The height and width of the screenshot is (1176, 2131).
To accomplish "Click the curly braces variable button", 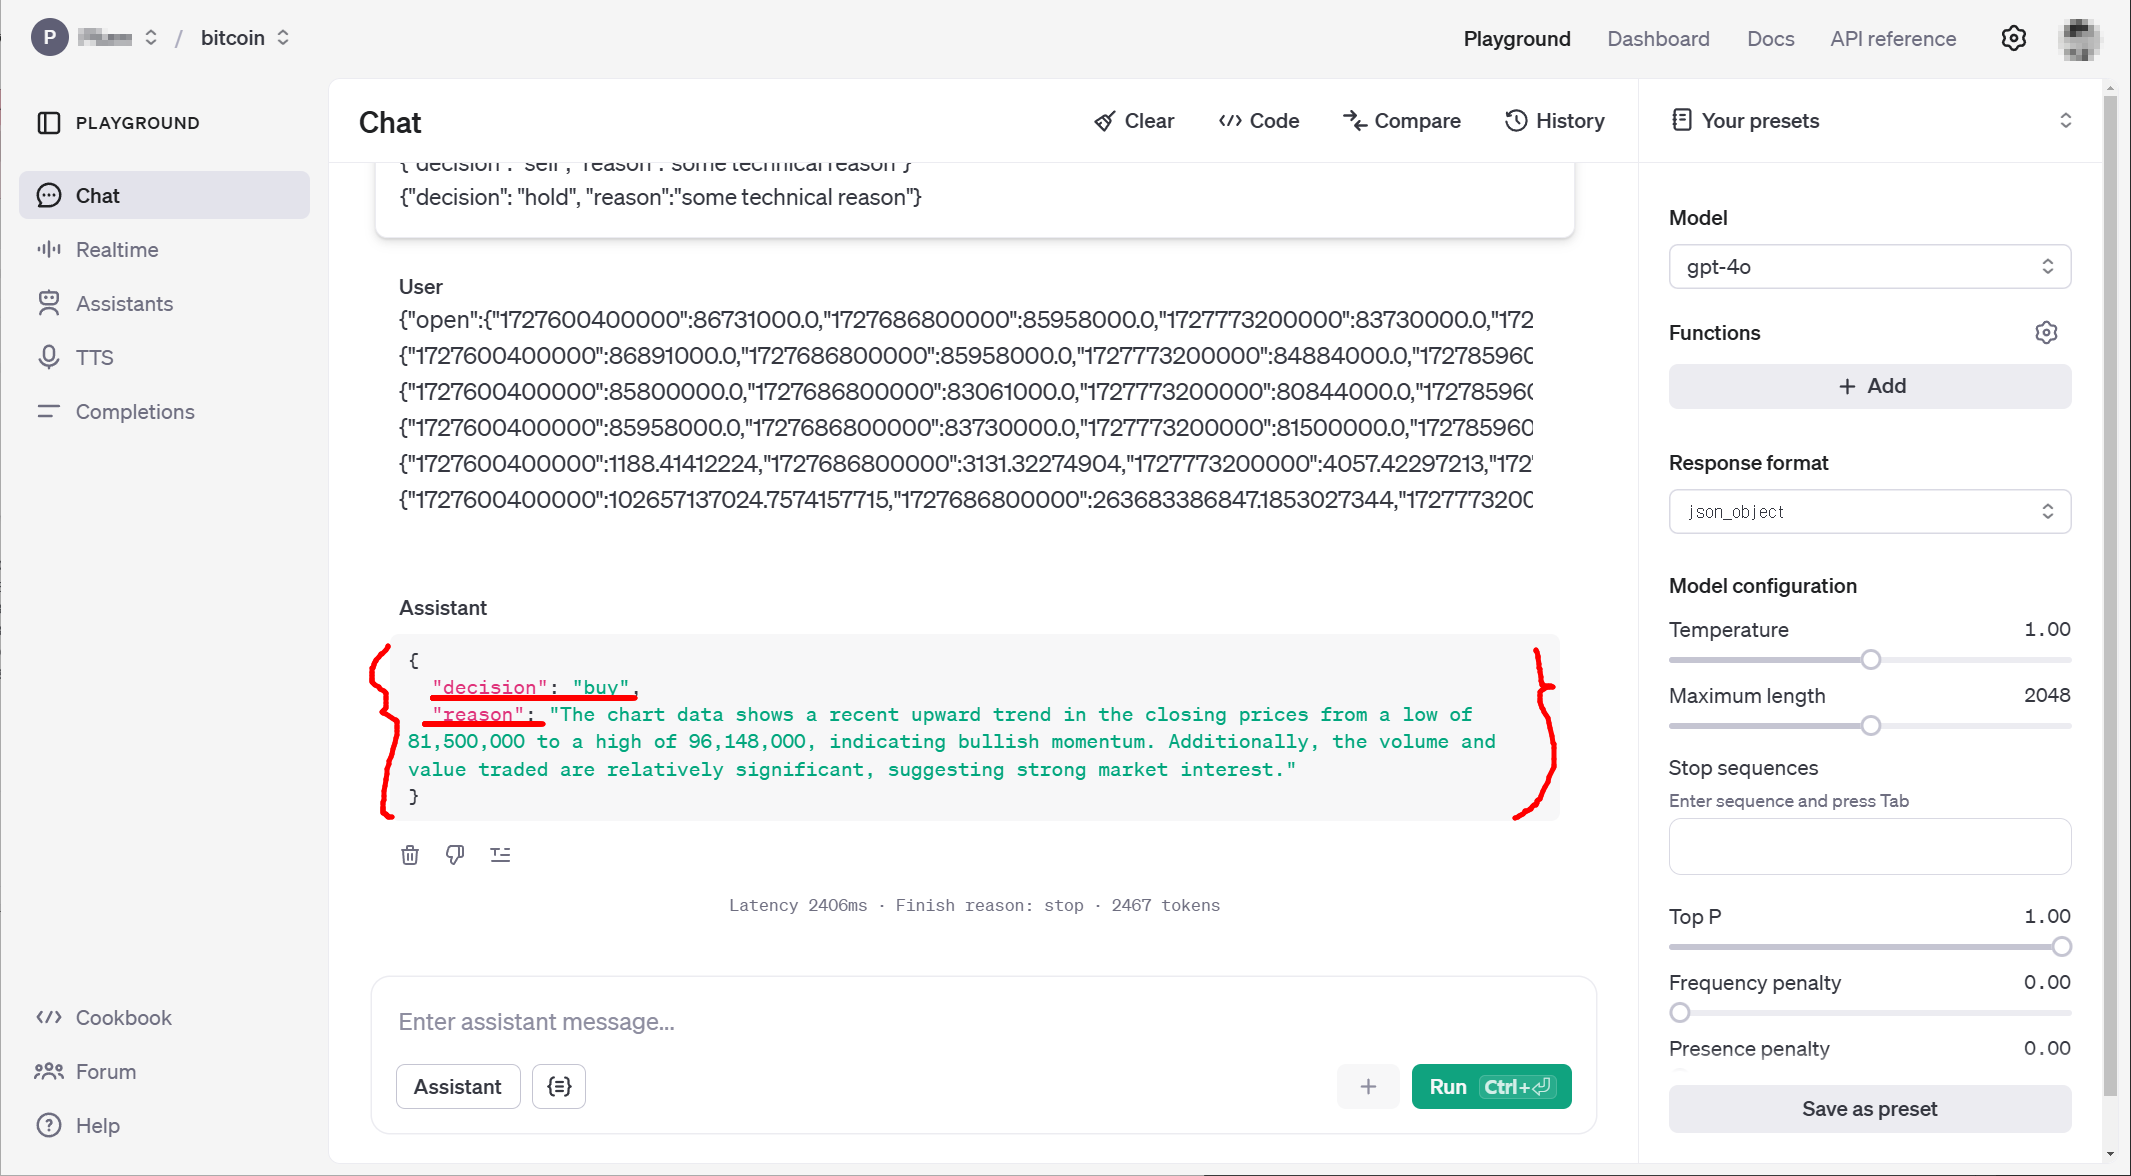I will click(x=559, y=1087).
